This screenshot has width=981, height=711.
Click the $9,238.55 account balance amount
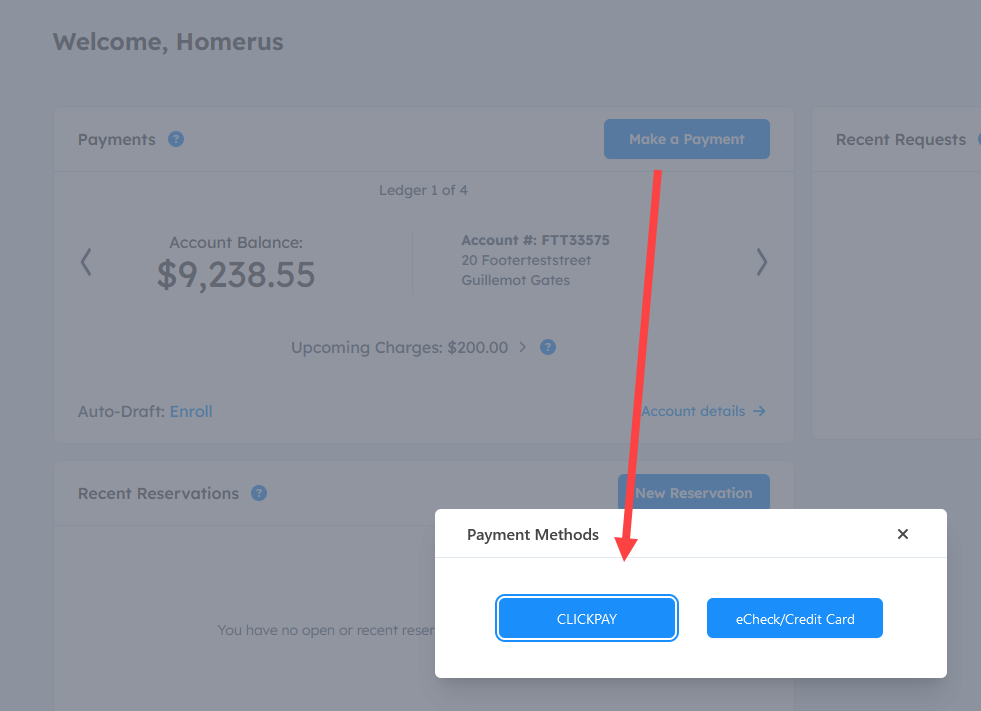click(236, 275)
